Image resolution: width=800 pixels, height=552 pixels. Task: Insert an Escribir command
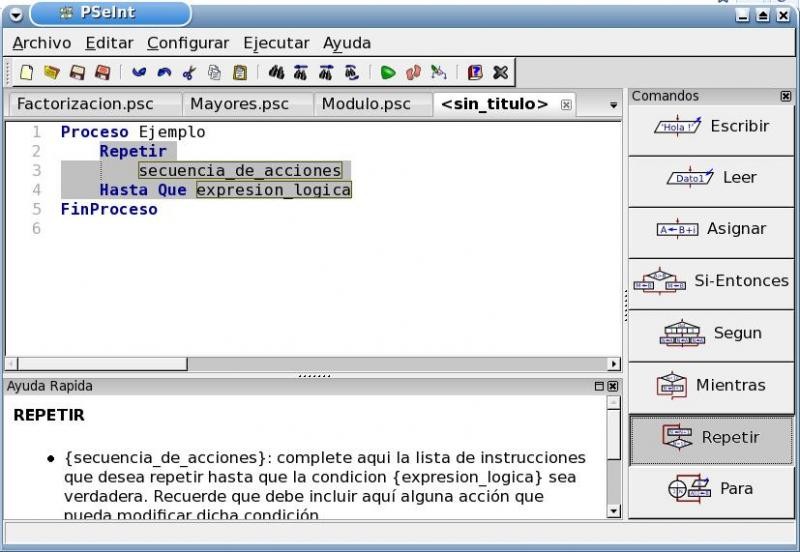(711, 127)
